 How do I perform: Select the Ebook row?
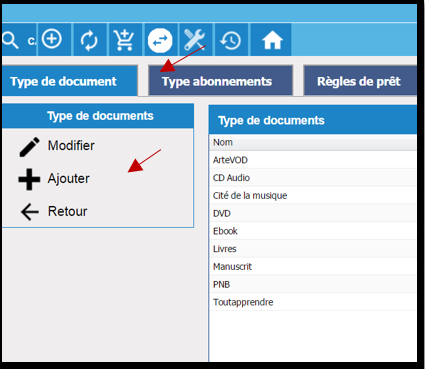point(313,231)
